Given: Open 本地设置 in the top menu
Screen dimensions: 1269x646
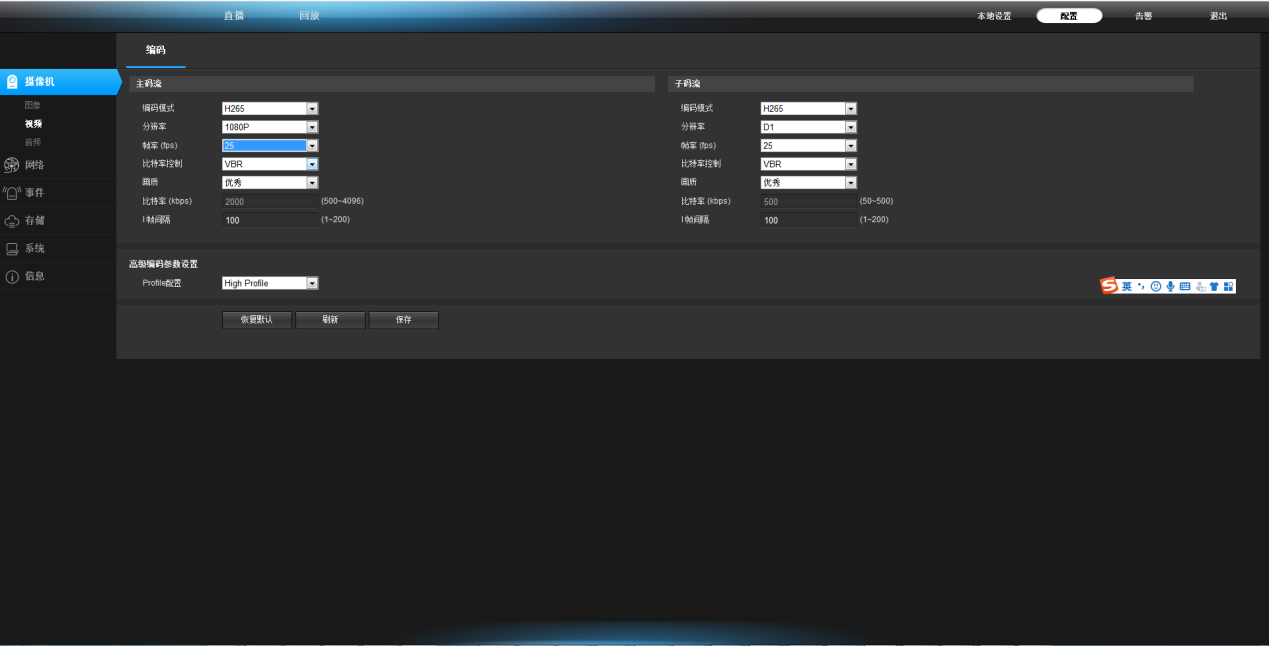Looking at the screenshot, I should tap(994, 16).
